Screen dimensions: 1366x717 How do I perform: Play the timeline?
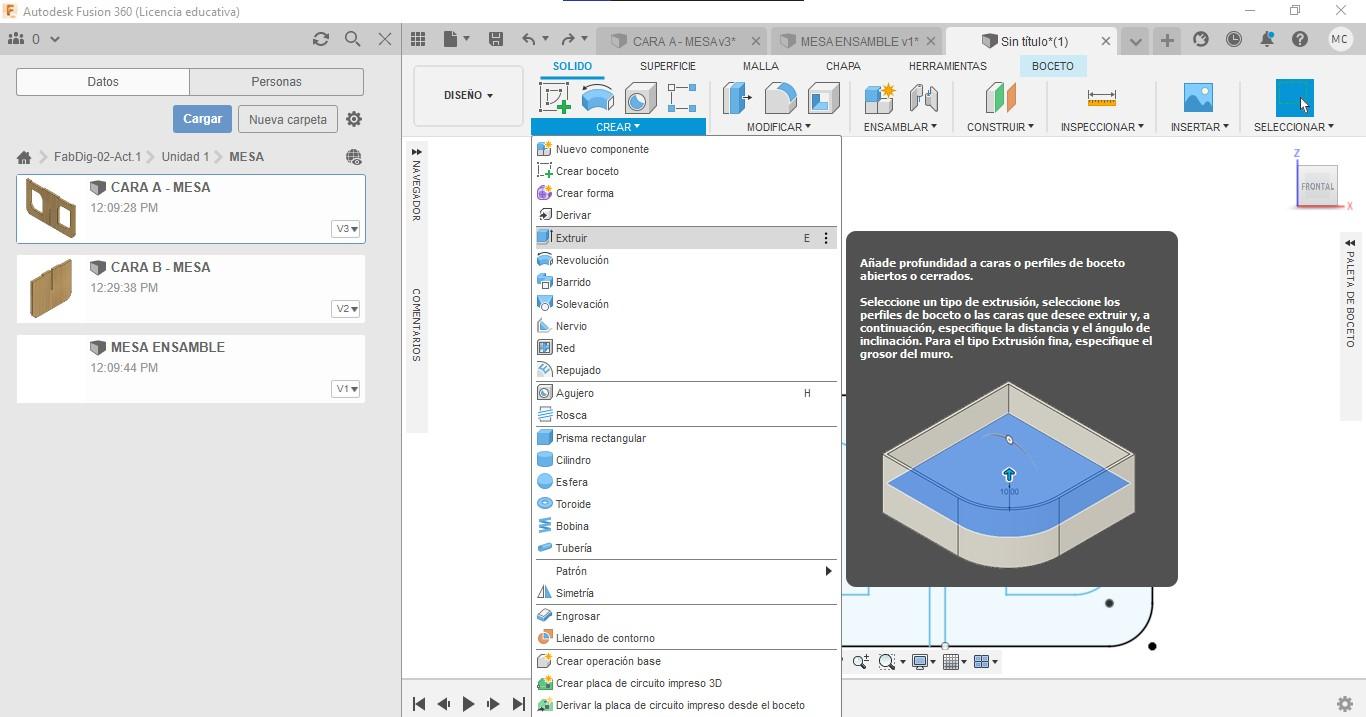coord(468,704)
